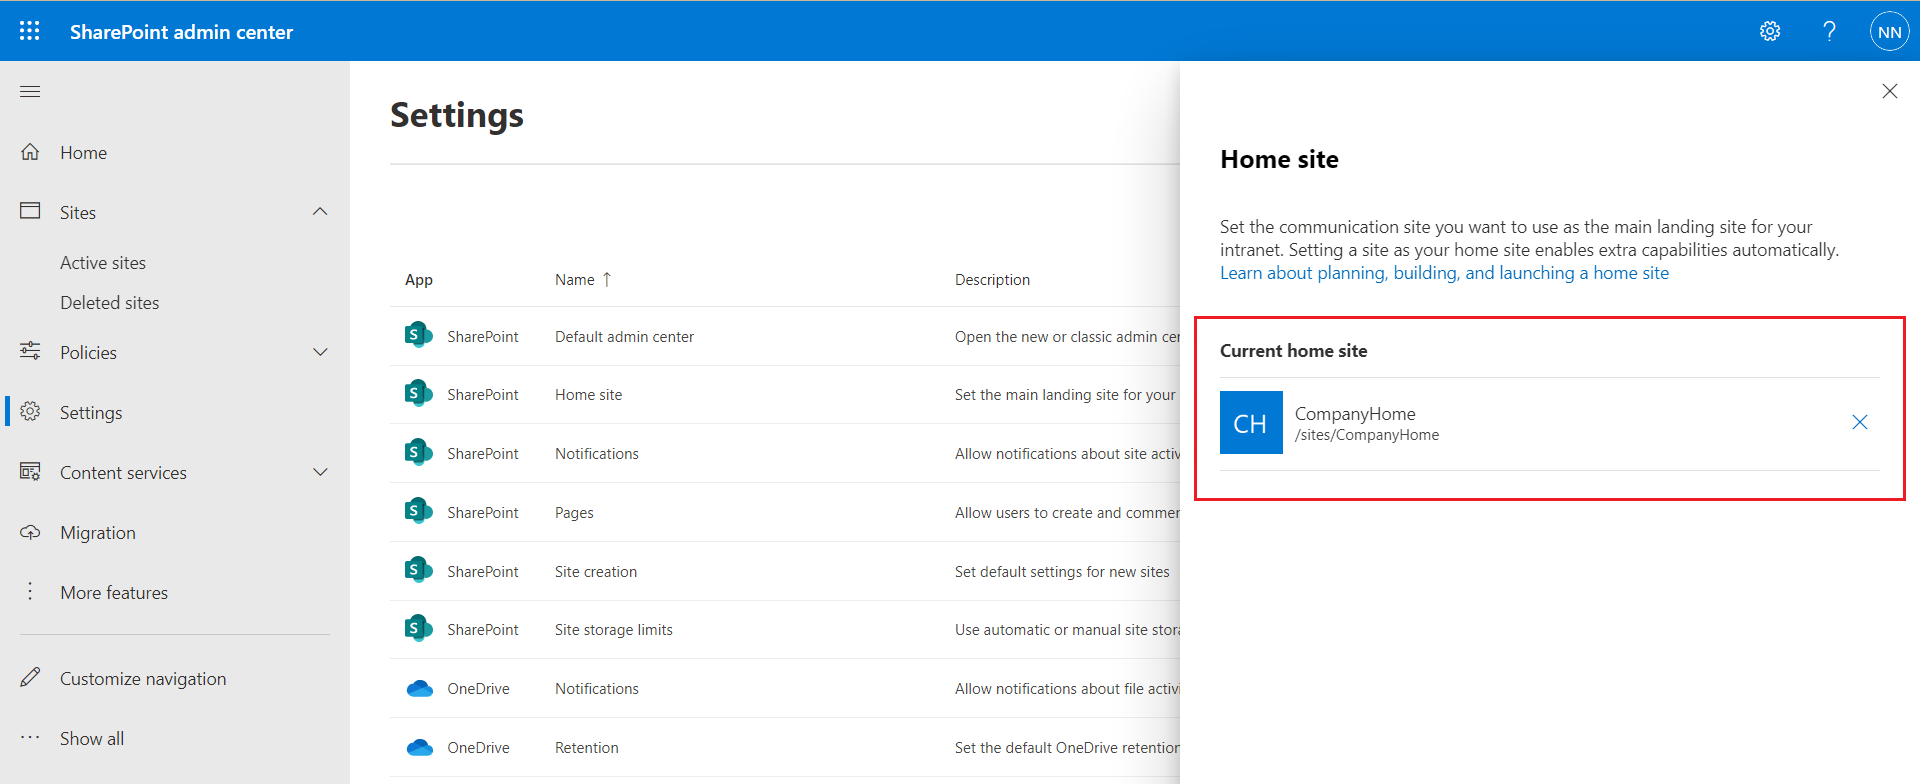
Task: Click the pencil icon for Customize navigation
Action: [31, 678]
